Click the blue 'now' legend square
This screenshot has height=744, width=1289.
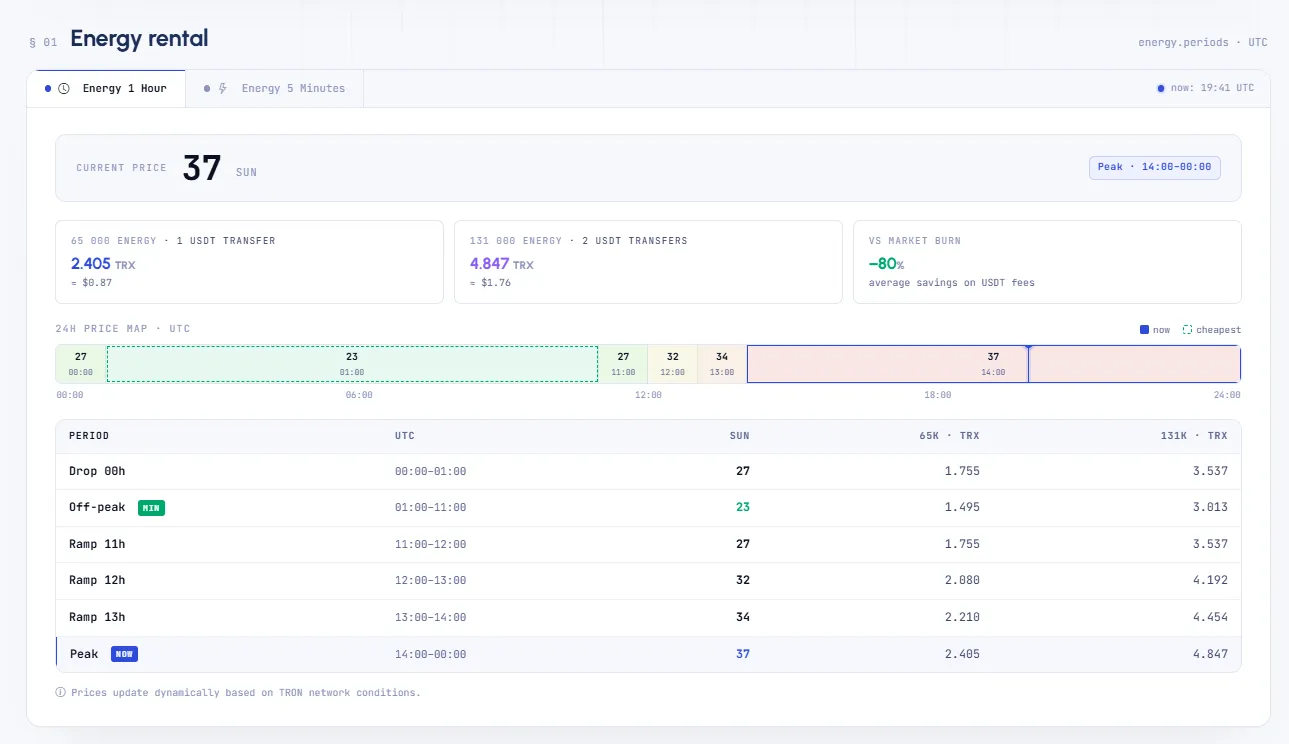(x=1145, y=330)
